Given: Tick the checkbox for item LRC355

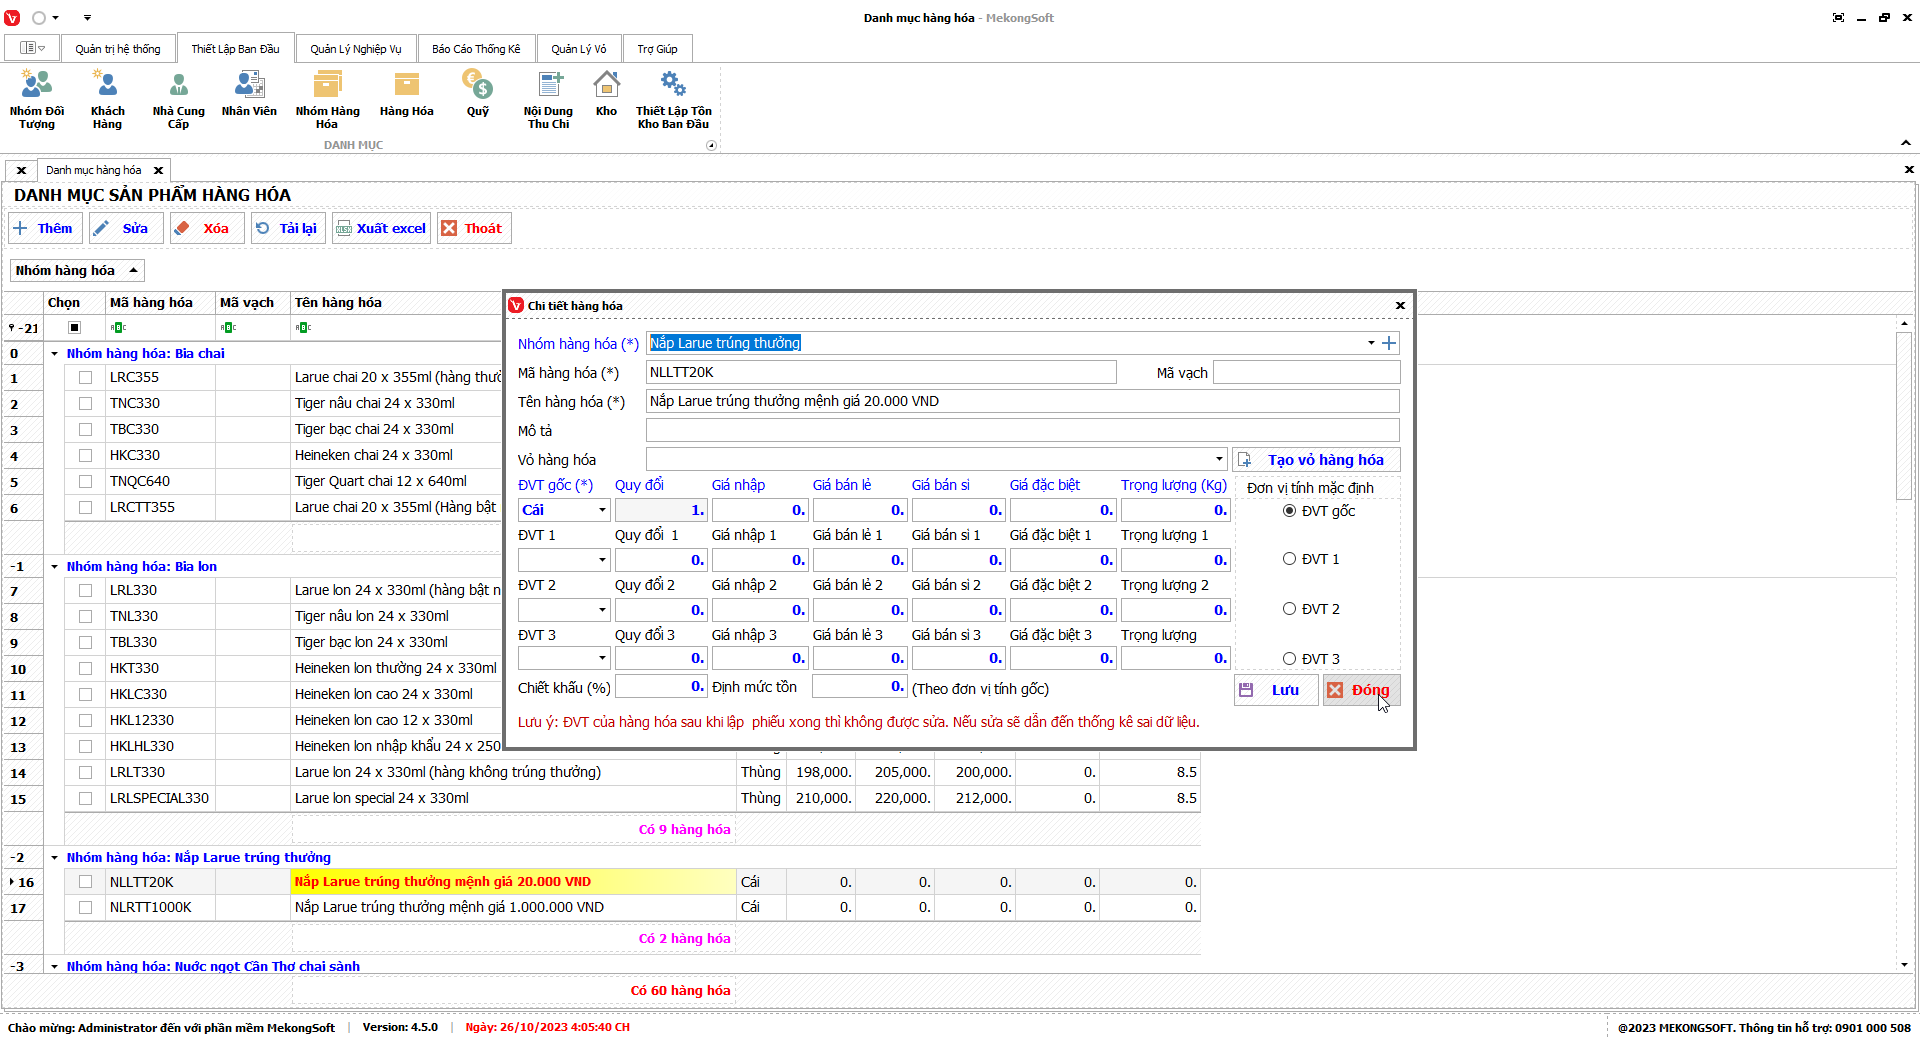Looking at the screenshot, I should click(x=85, y=378).
